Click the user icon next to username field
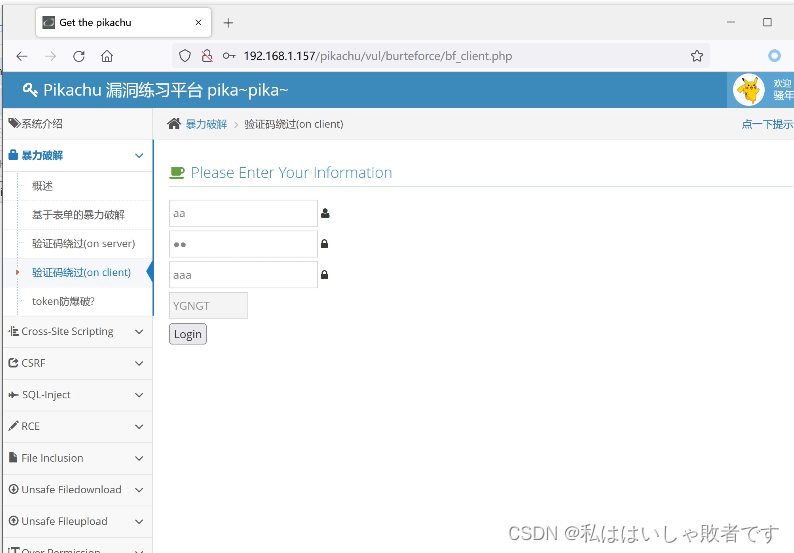The width and height of the screenshot is (794, 553). click(325, 213)
